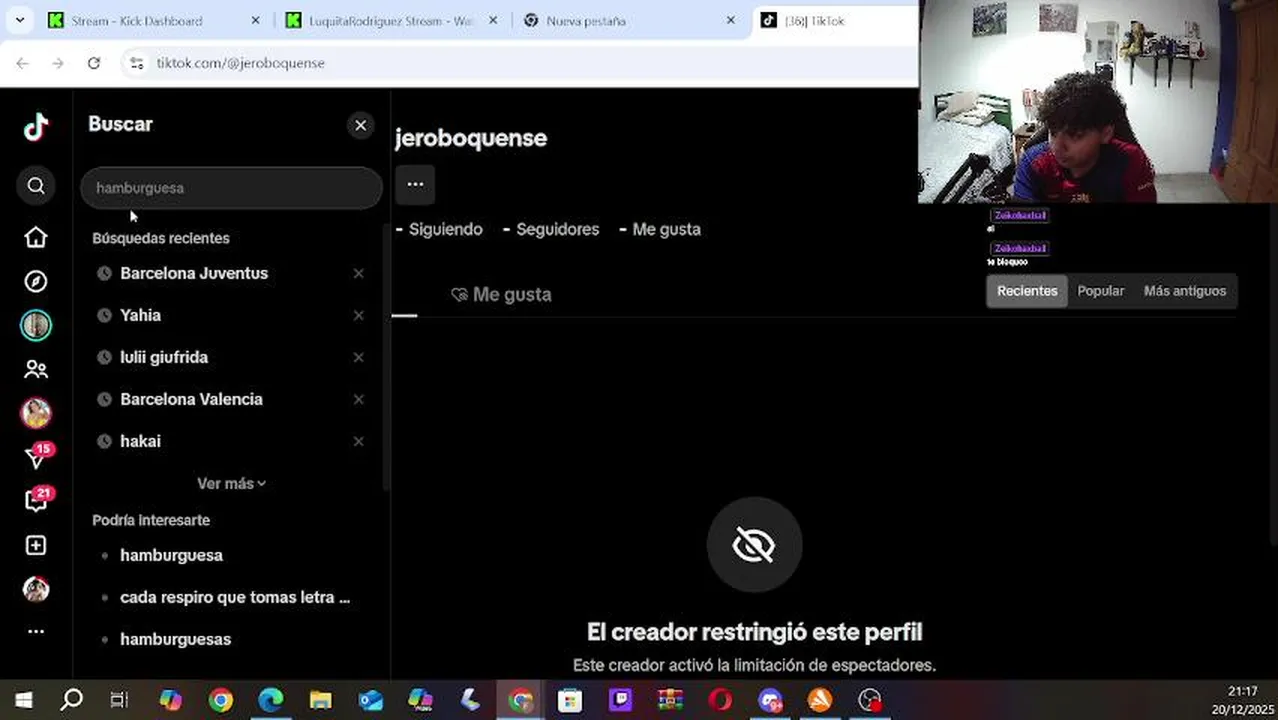Open Task View on taskbar
Viewport: 1278px width, 720px height.
pos(119,700)
